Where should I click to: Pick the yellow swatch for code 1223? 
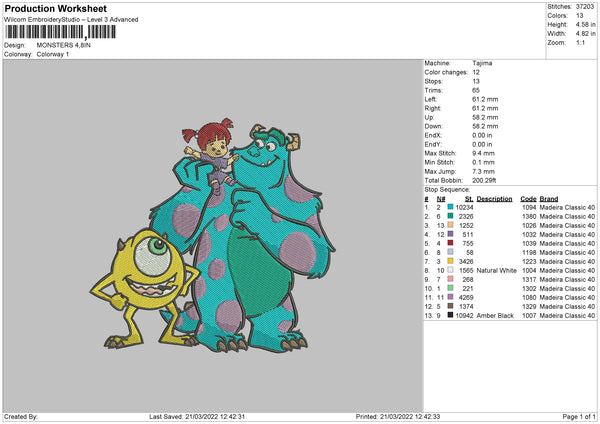tap(450, 261)
